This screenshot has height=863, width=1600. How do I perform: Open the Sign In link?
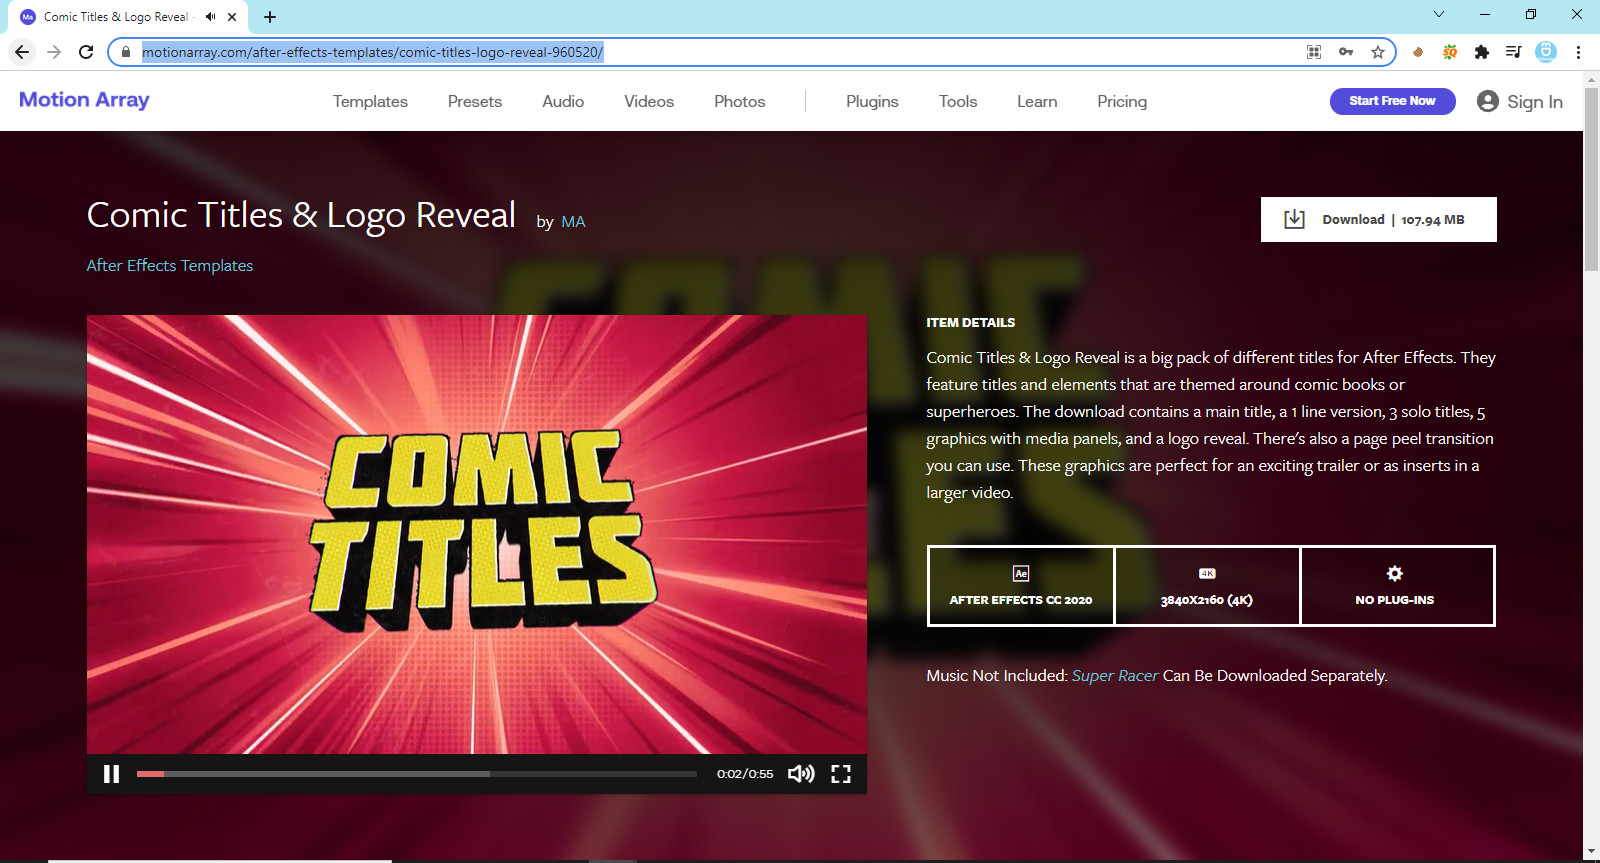tap(1534, 101)
